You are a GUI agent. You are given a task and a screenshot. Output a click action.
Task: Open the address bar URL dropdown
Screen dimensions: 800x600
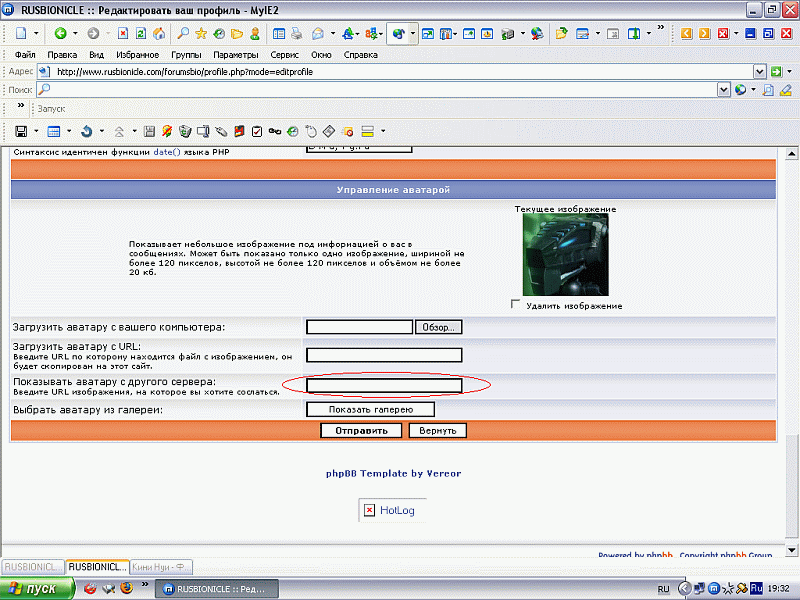[x=760, y=71]
